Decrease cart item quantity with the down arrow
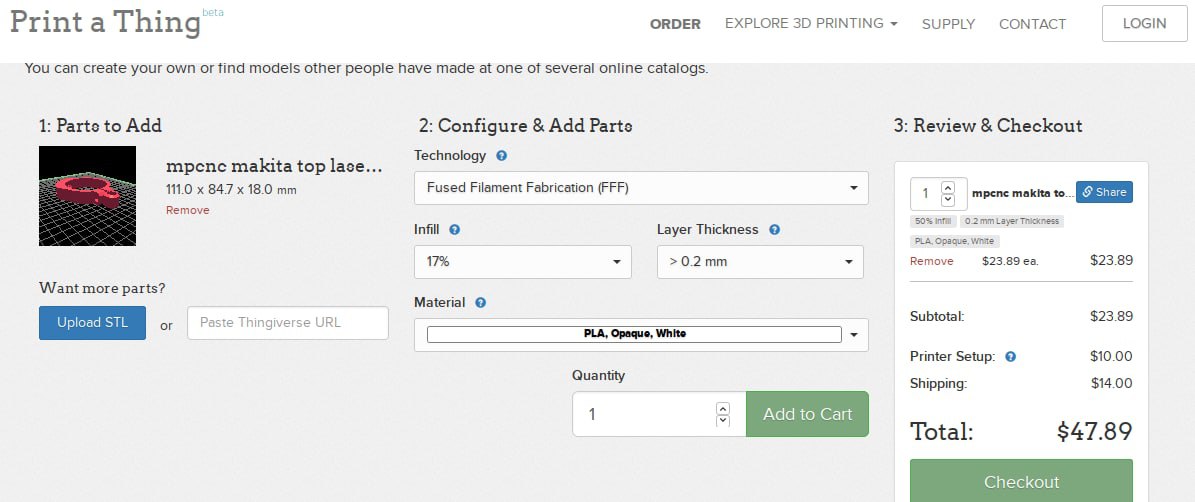1195x502 pixels. tap(947, 200)
